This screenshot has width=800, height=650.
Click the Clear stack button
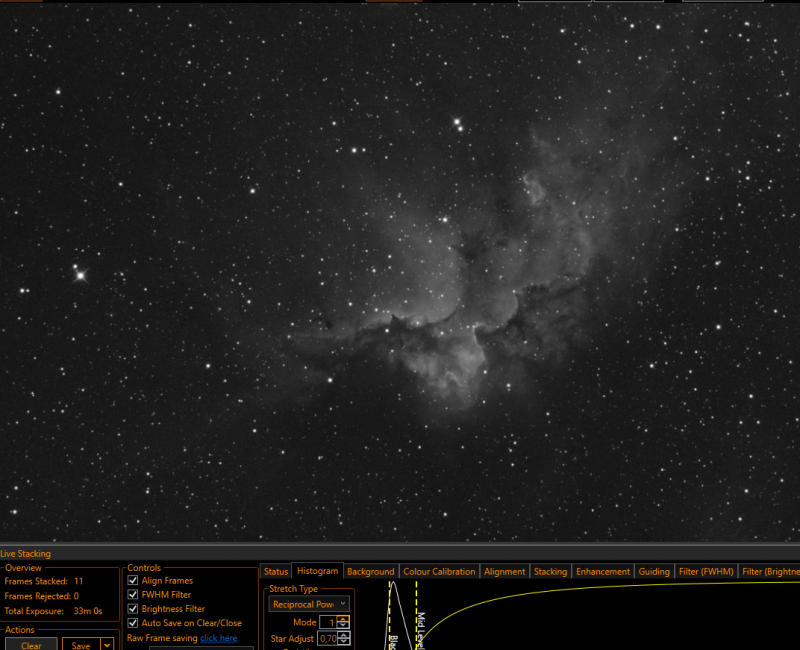(x=31, y=645)
